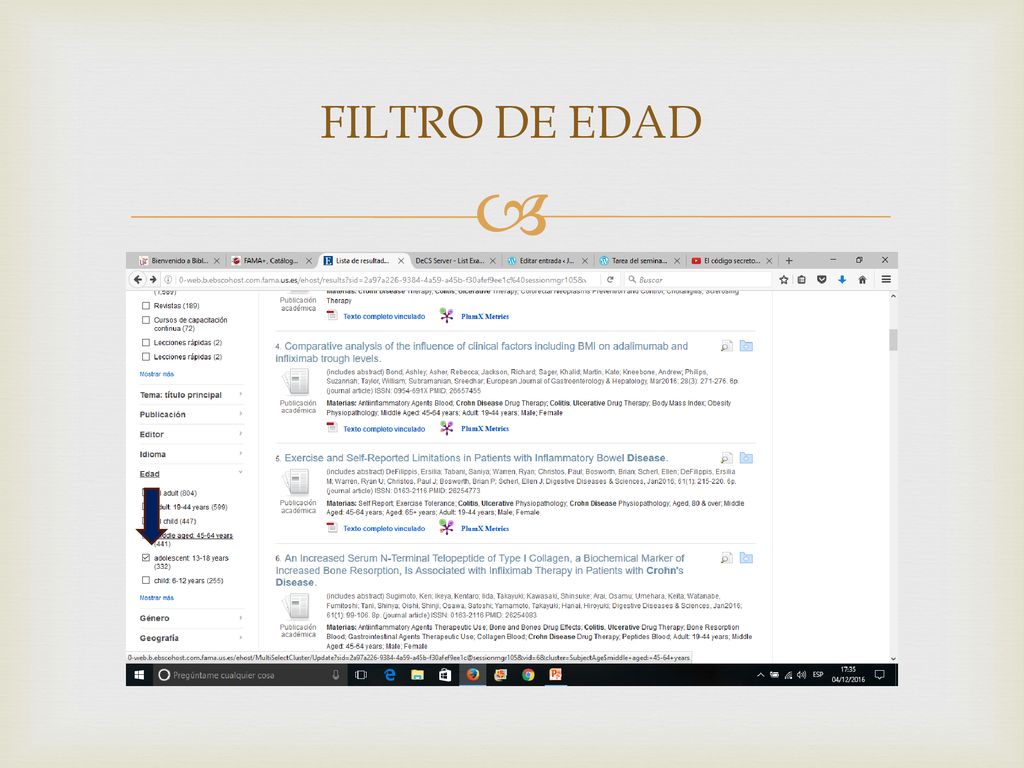Go back with the browser back arrow

click(x=137, y=280)
